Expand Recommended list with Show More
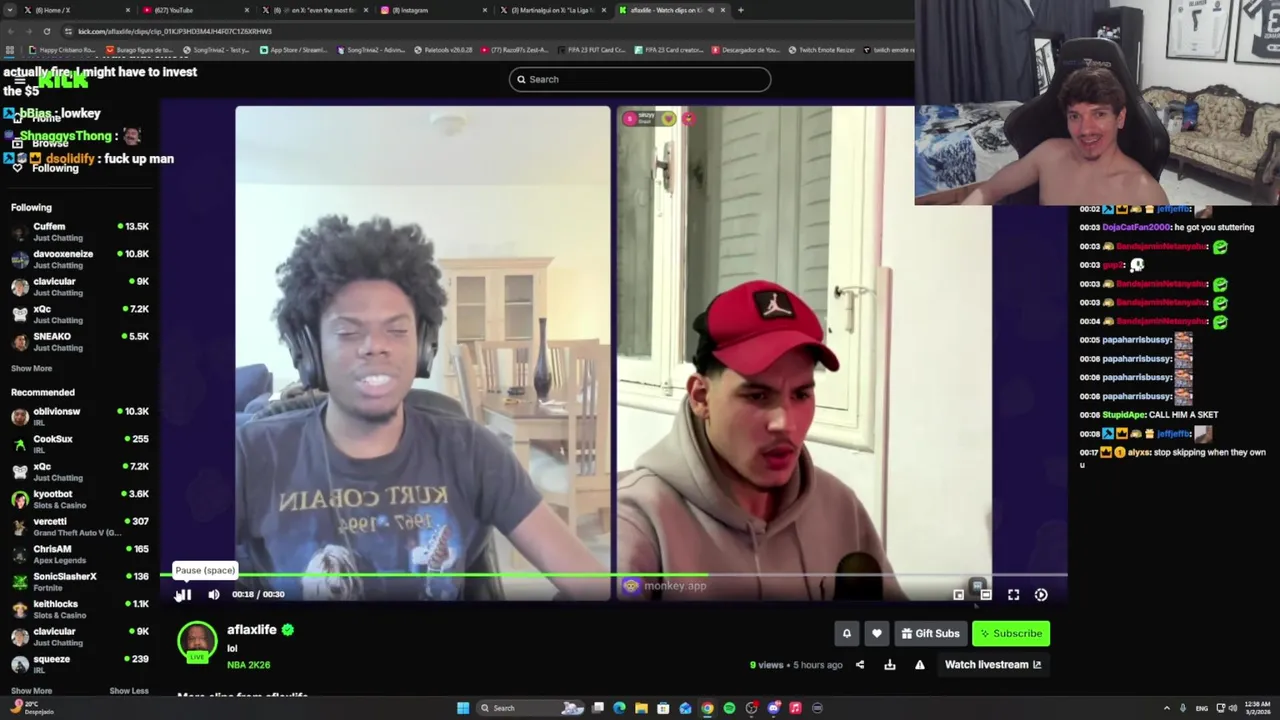 pyautogui.click(x=31, y=691)
